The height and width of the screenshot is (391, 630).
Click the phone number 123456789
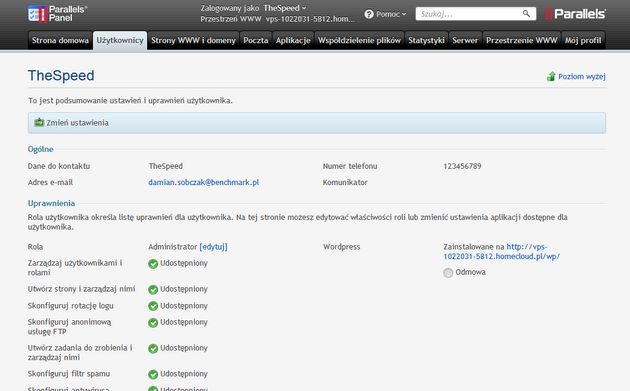click(462, 166)
